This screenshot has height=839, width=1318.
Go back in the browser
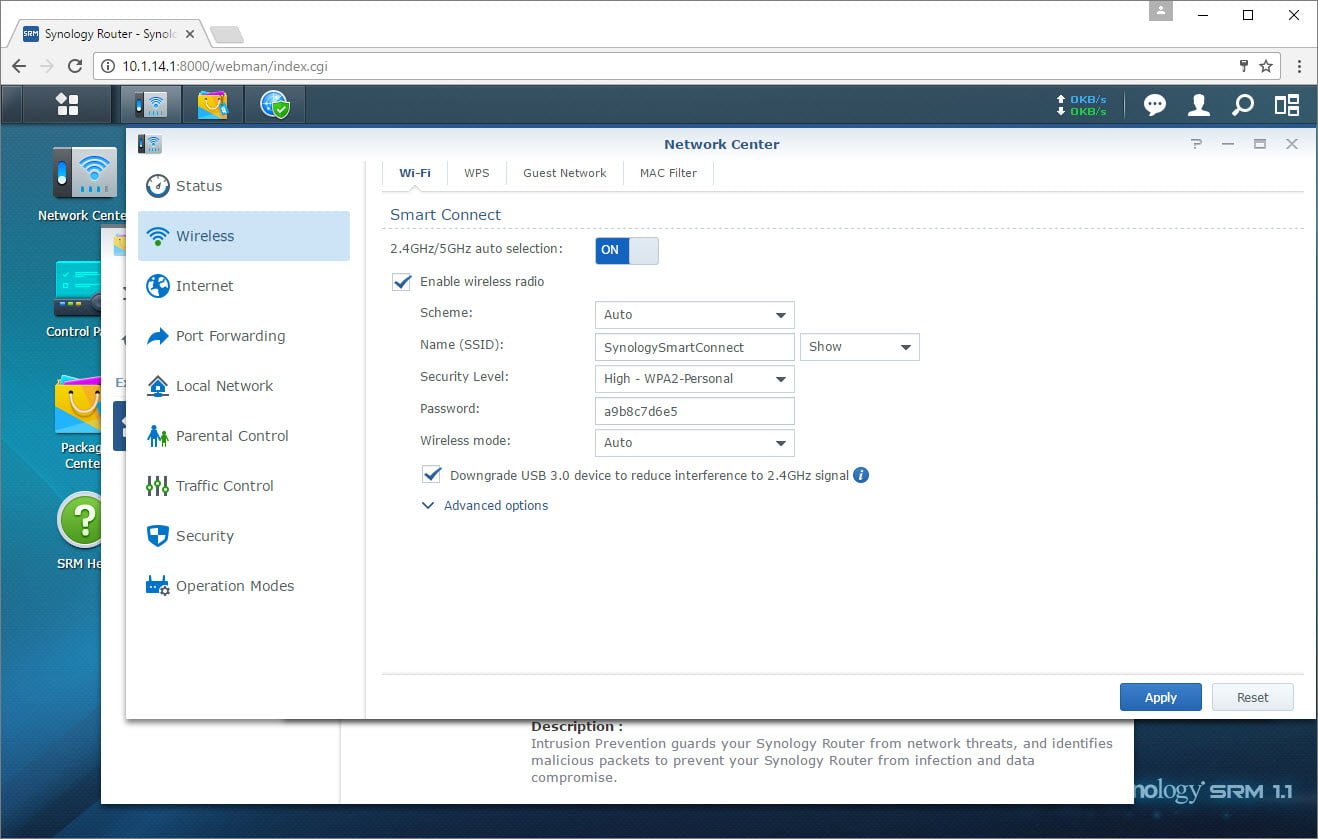19,66
